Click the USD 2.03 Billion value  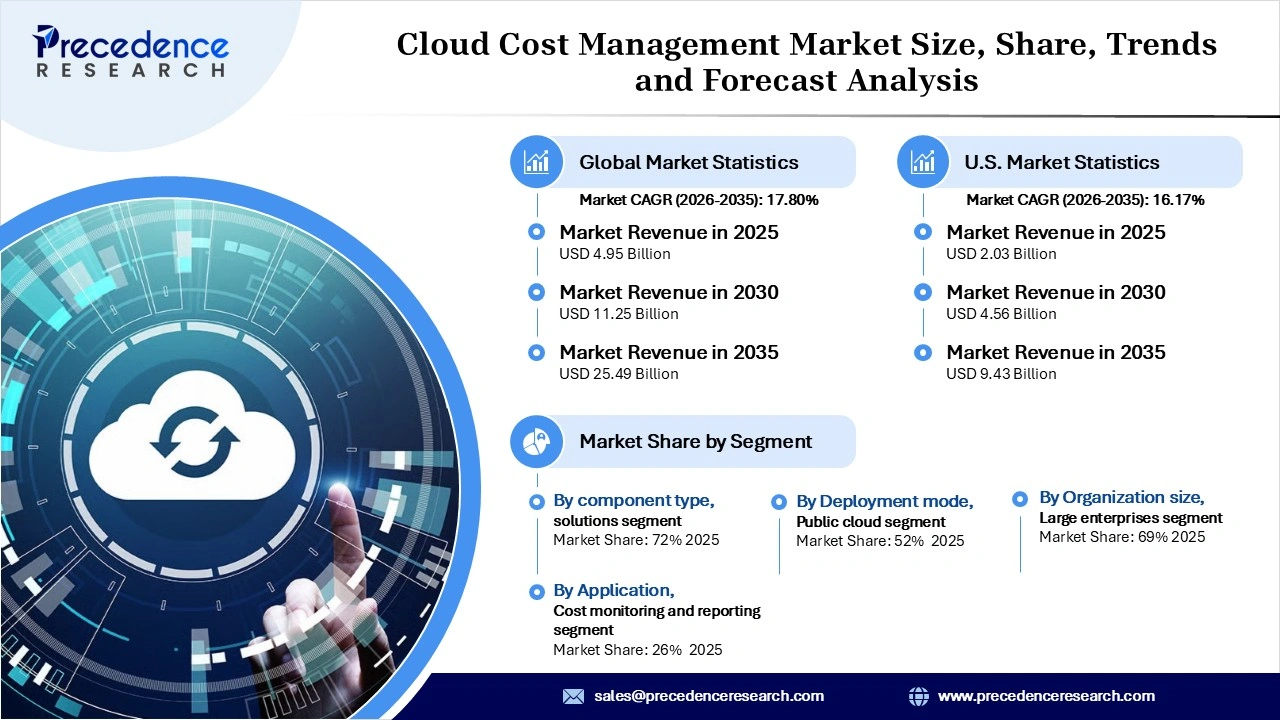(x=1001, y=254)
